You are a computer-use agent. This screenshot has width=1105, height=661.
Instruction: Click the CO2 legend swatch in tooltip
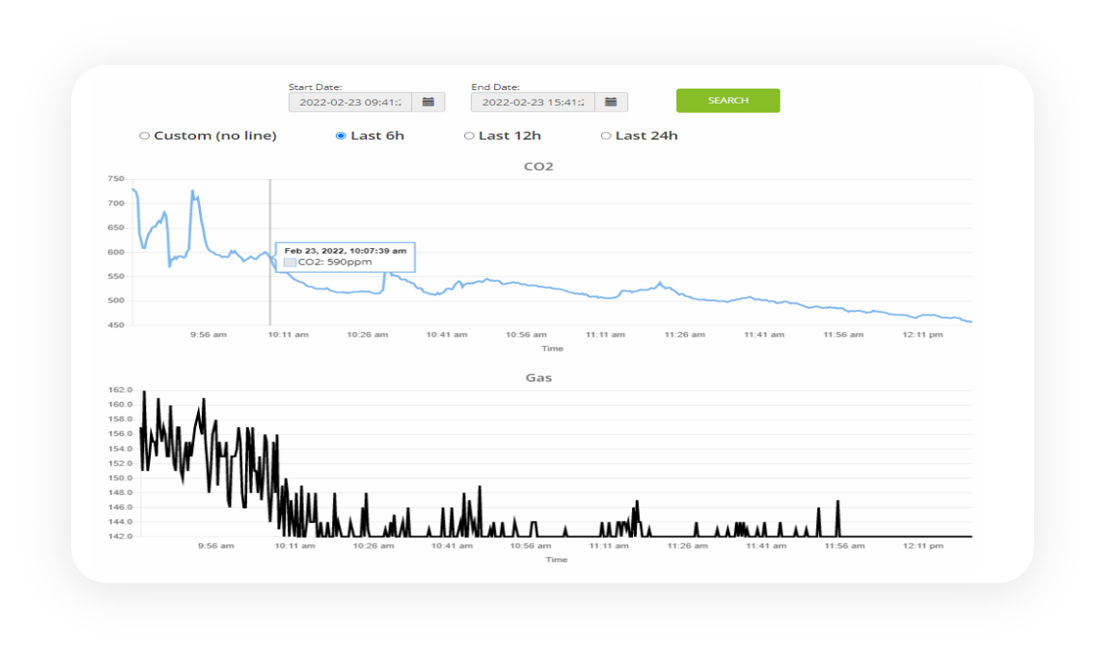(x=290, y=262)
